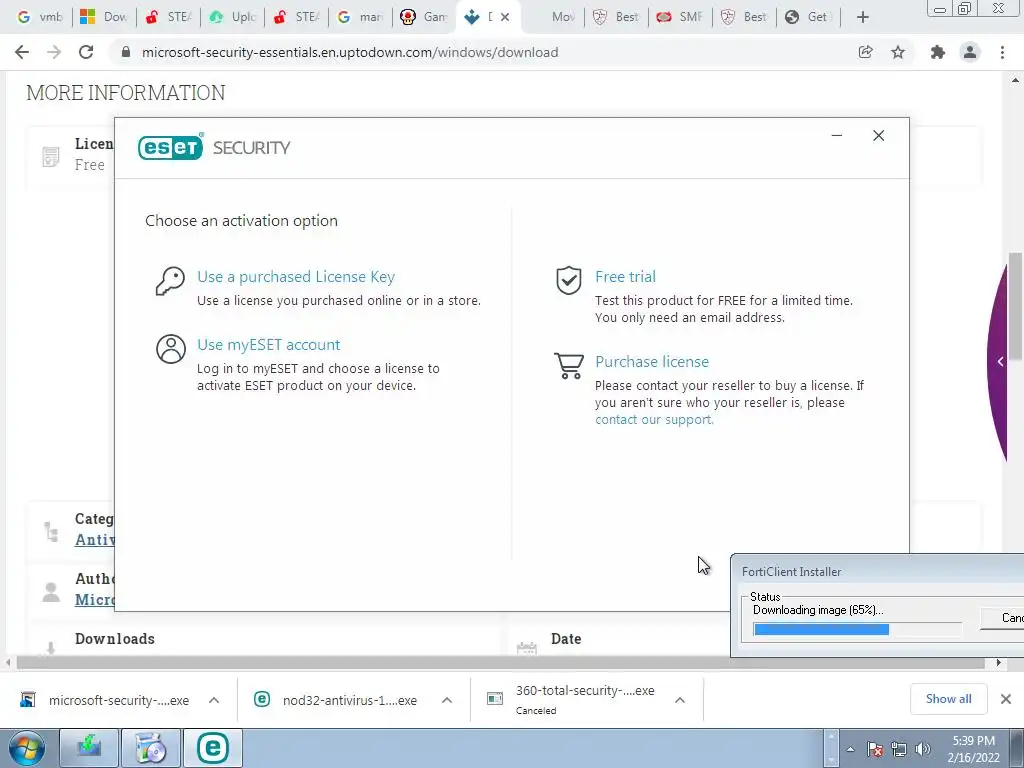Viewport: 1024px width, 768px height.
Task: Click the padlock icon in the address bar
Action: 127,52
